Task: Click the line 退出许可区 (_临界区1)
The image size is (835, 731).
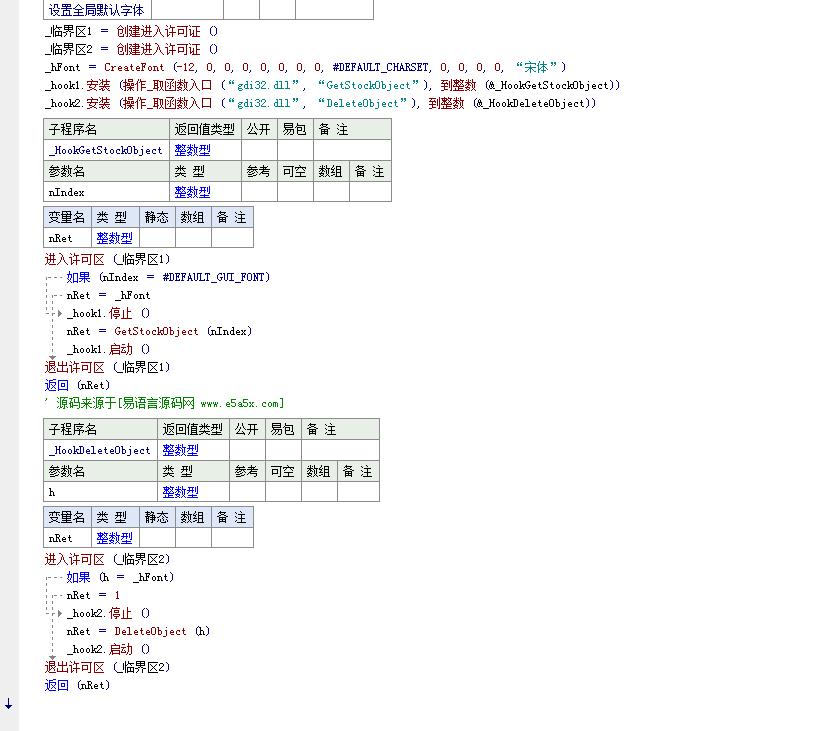Action: coord(108,367)
